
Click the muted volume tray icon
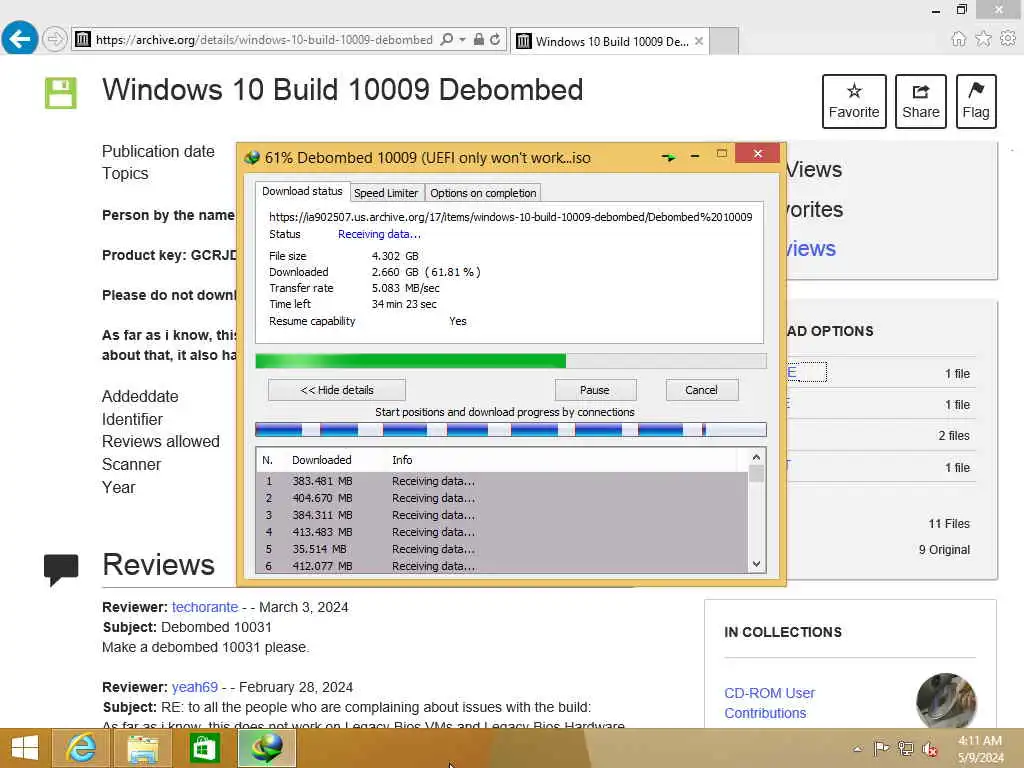click(x=930, y=749)
